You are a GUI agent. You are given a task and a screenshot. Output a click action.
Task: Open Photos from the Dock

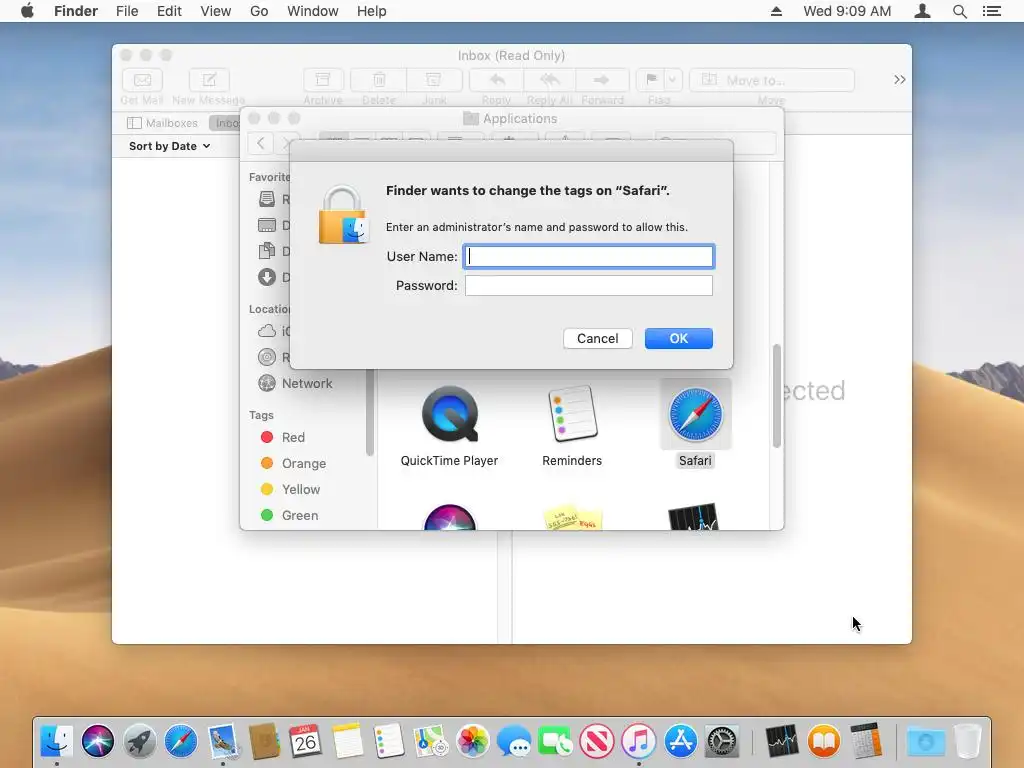pos(473,741)
